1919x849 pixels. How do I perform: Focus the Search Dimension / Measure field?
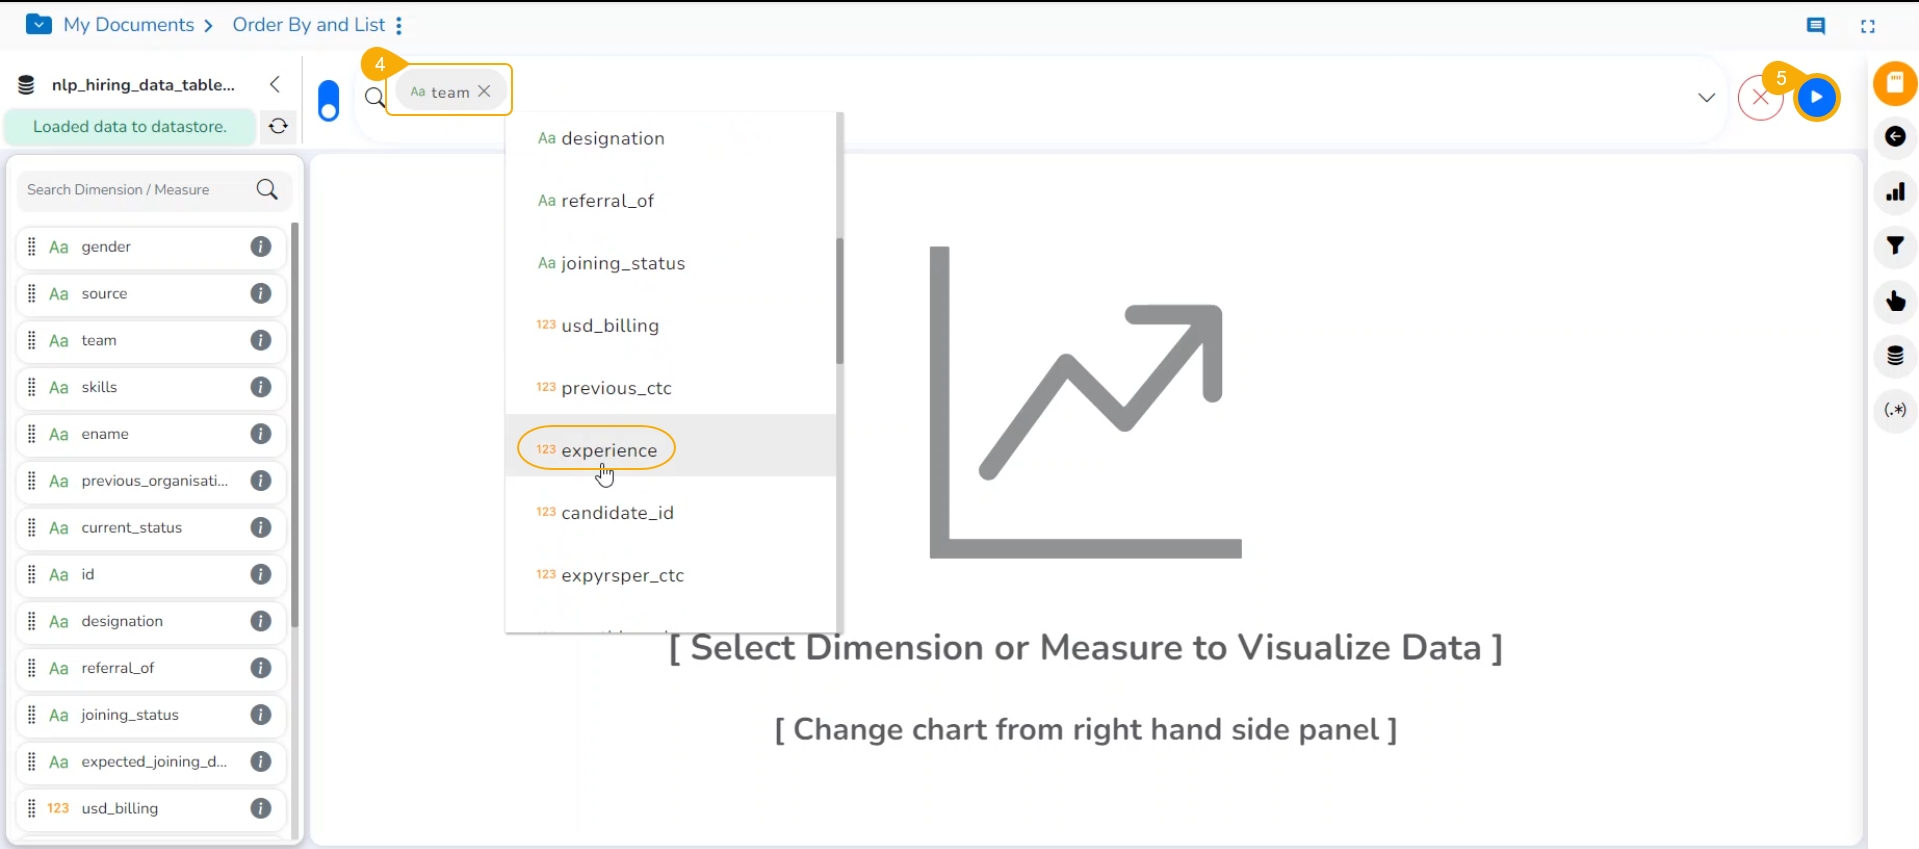point(135,190)
